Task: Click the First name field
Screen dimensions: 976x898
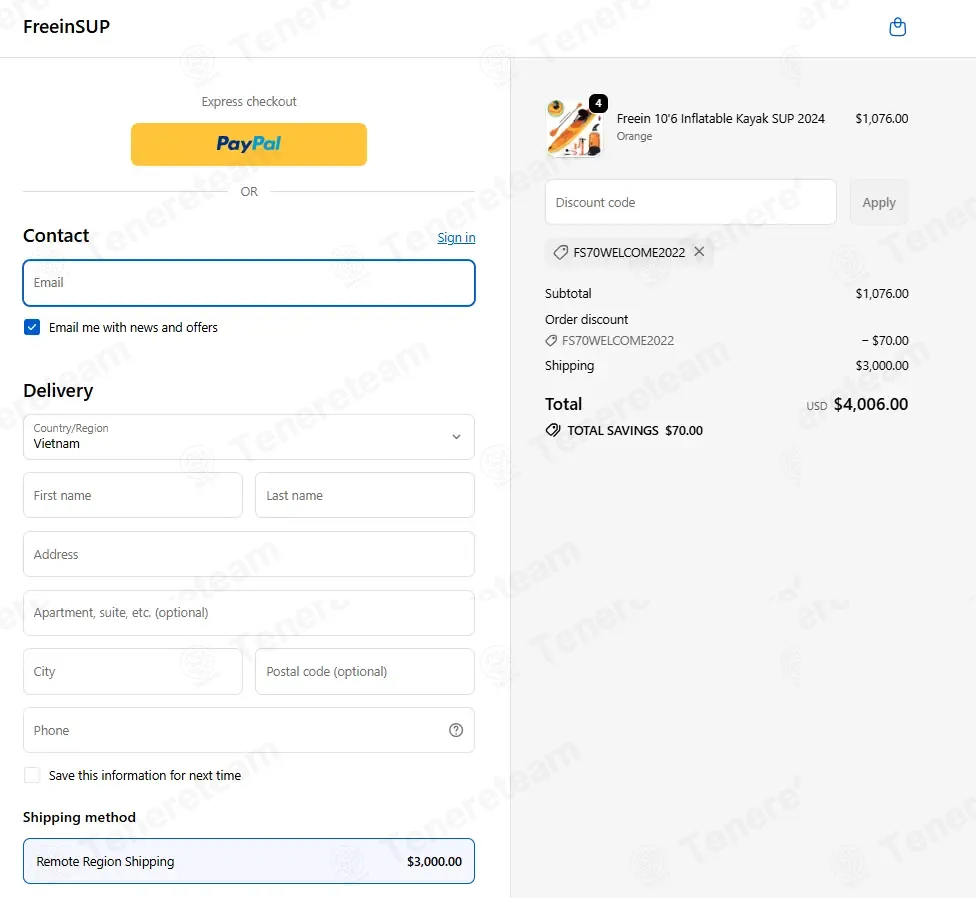Action: pyautogui.click(x=133, y=495)
